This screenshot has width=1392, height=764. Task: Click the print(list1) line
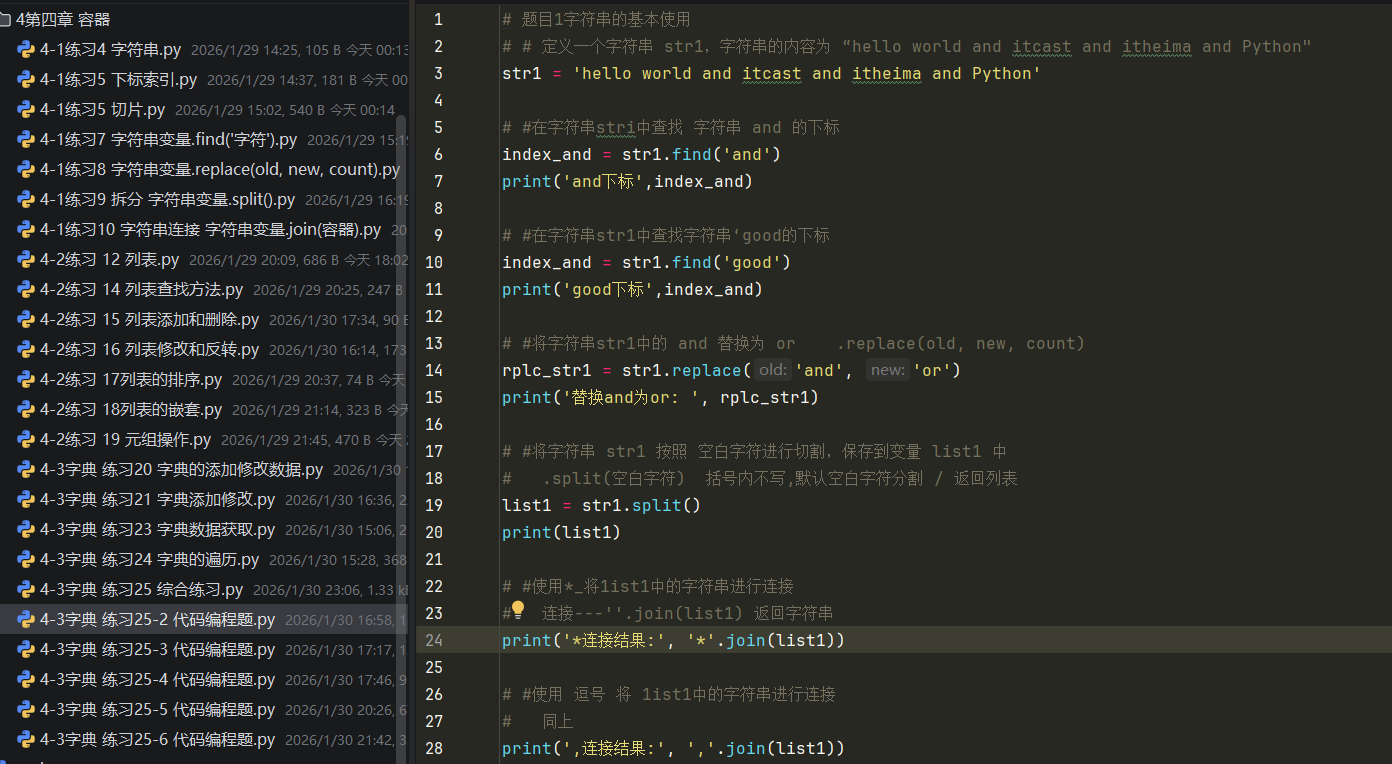[561, 532]
